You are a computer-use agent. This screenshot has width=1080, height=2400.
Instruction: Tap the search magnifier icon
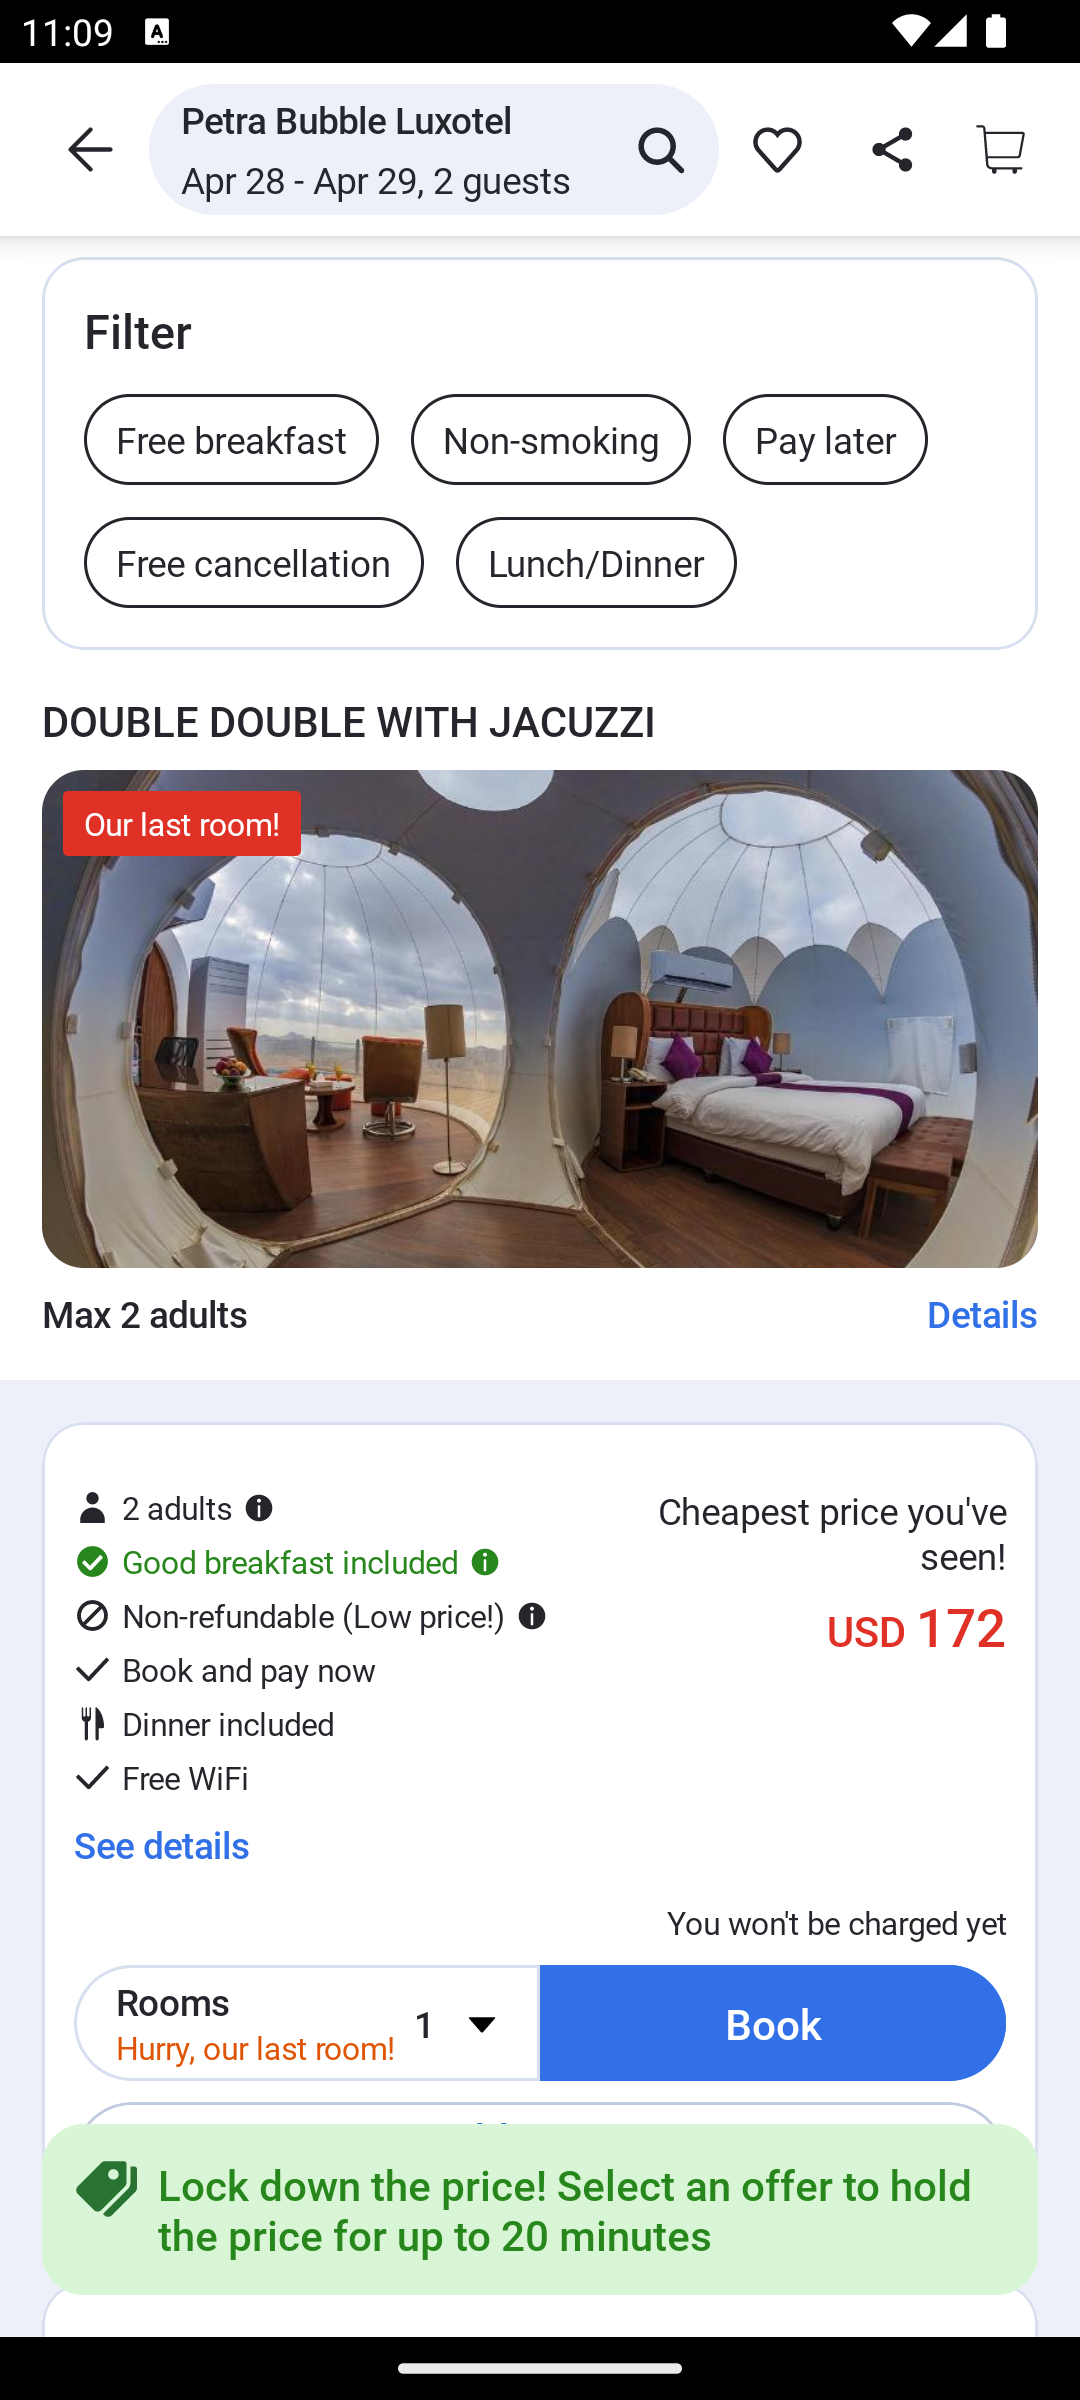pyautogui.click(x=661, y=150)
